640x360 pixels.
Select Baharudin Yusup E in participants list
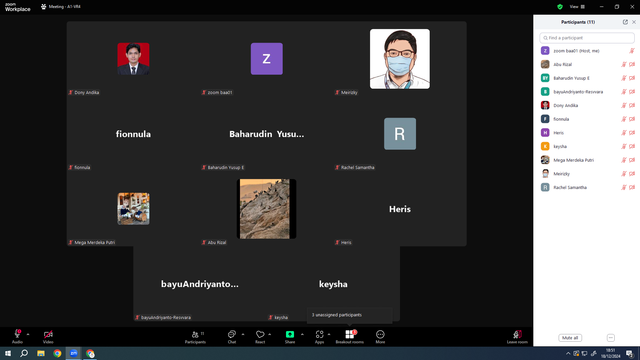587,78
